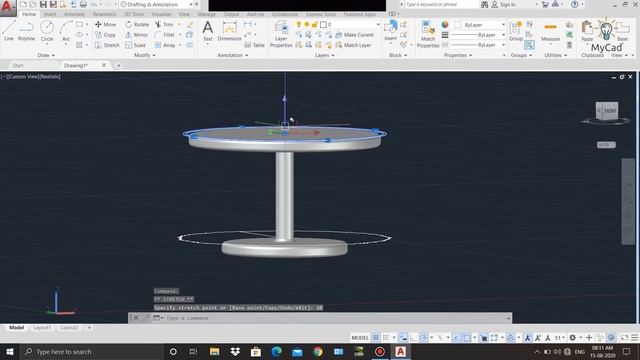The width and height of the screenshot is (640, 360).
Task: Open the Manage ribbon tab
Action: point(206,14)
